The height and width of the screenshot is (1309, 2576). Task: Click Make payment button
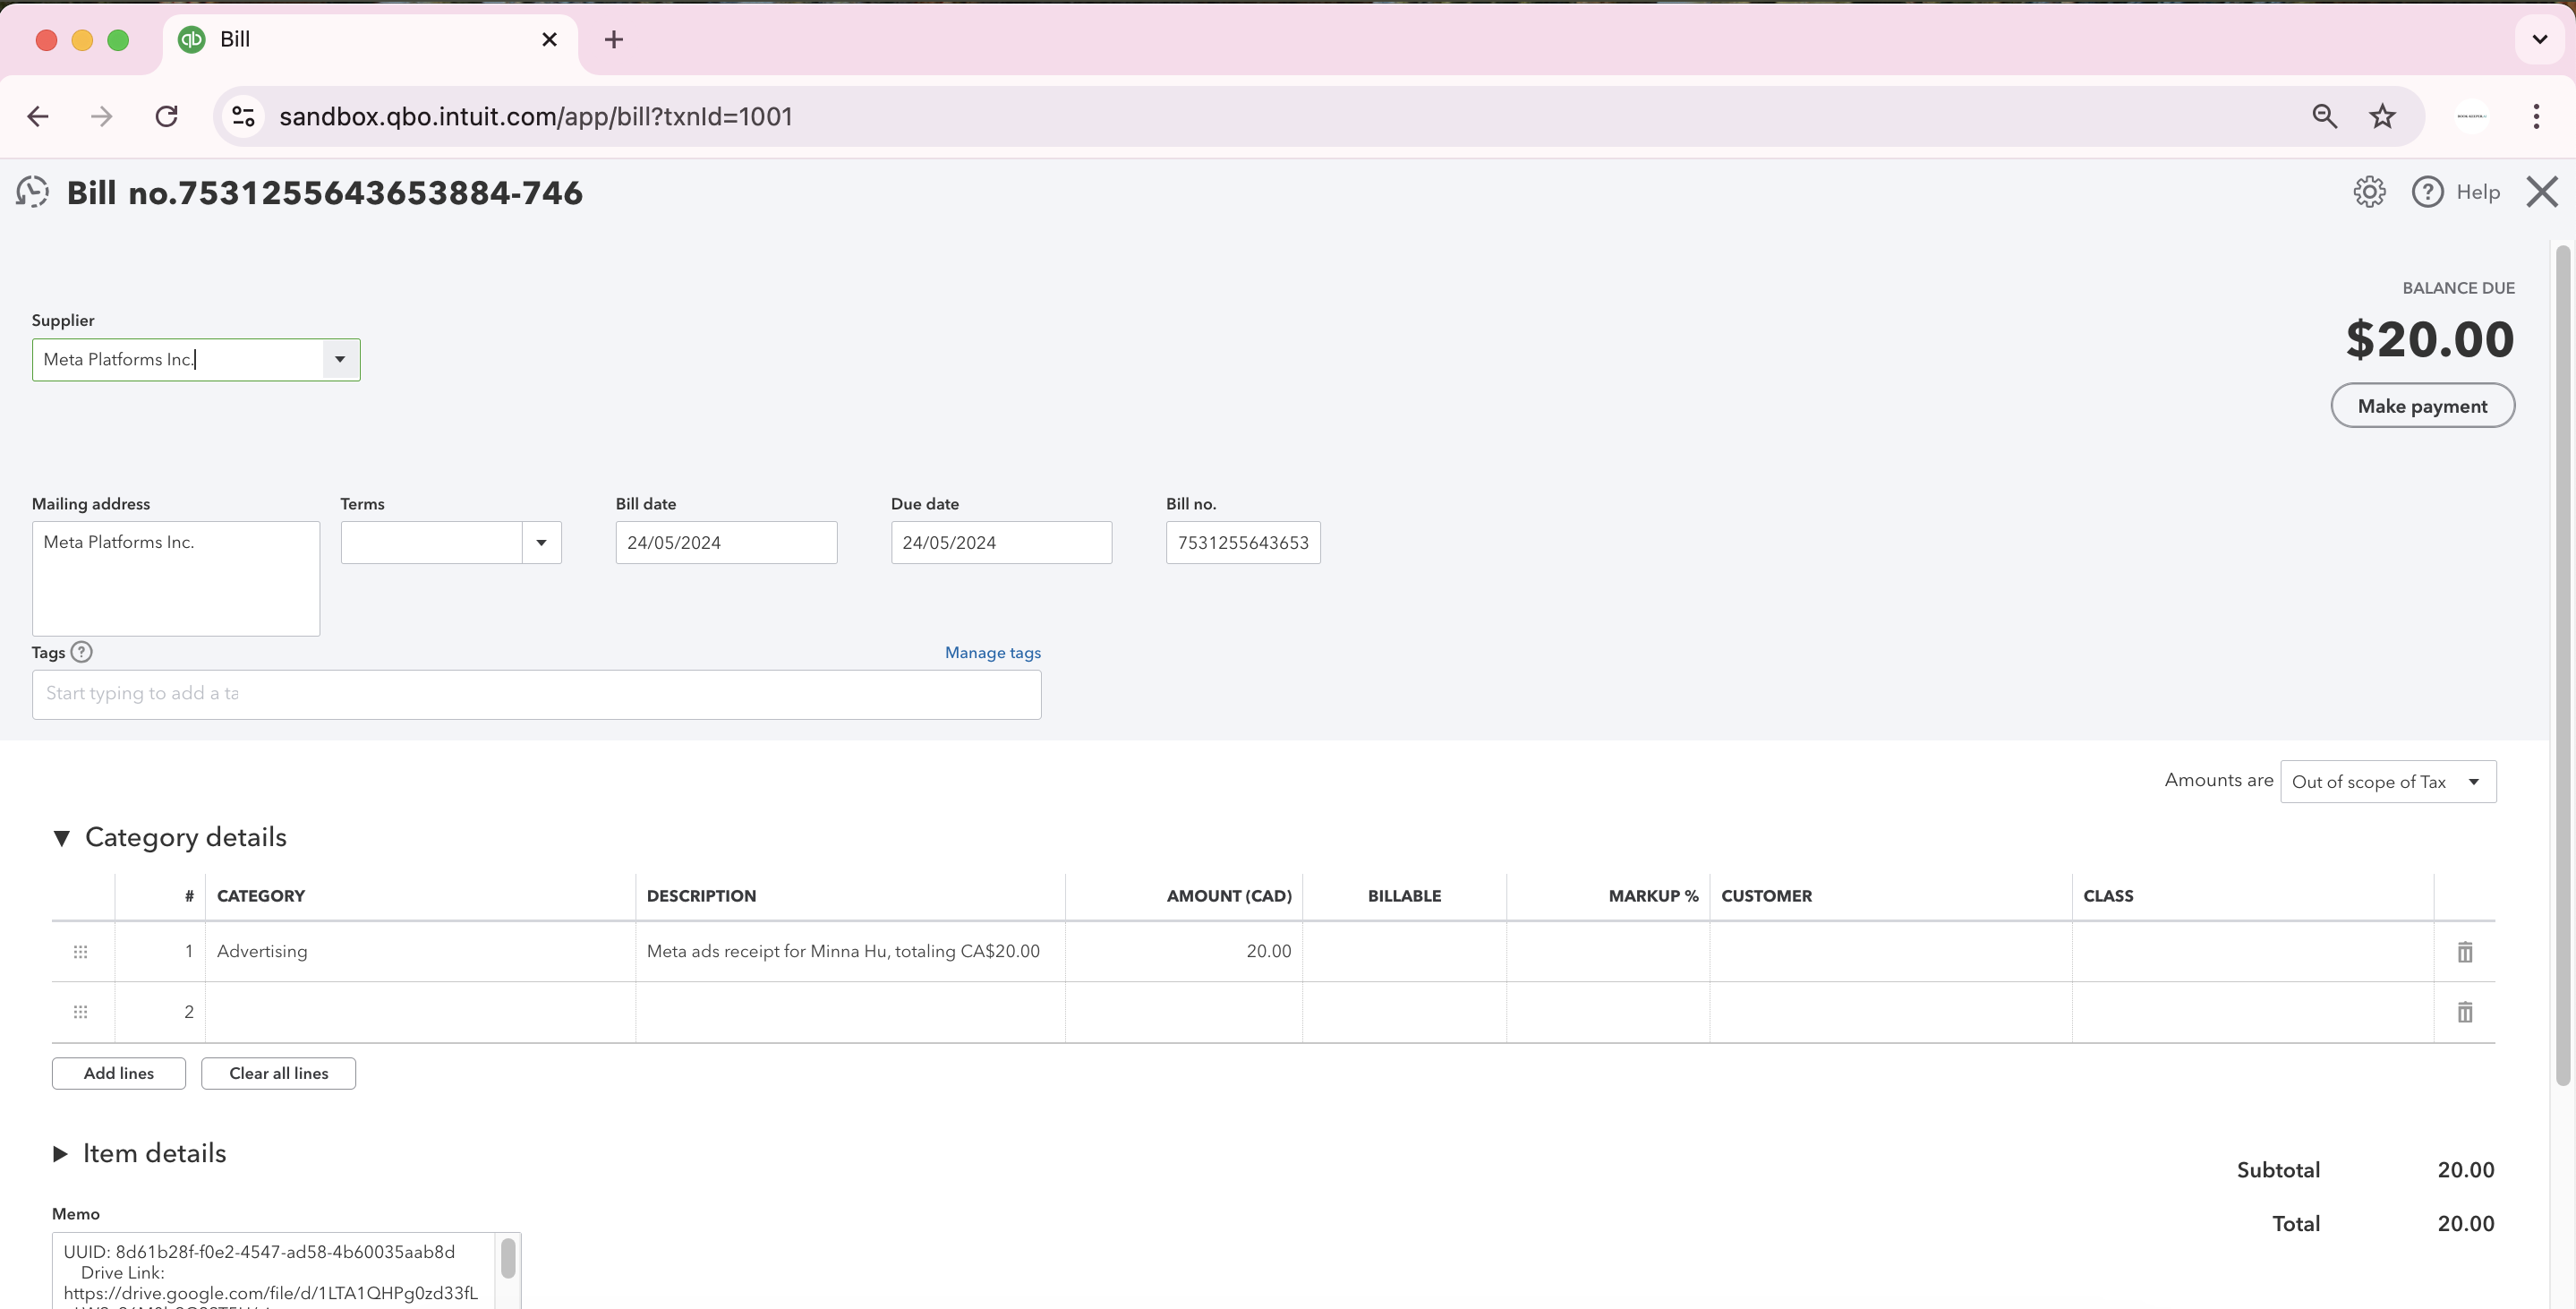coord(2422,406)
